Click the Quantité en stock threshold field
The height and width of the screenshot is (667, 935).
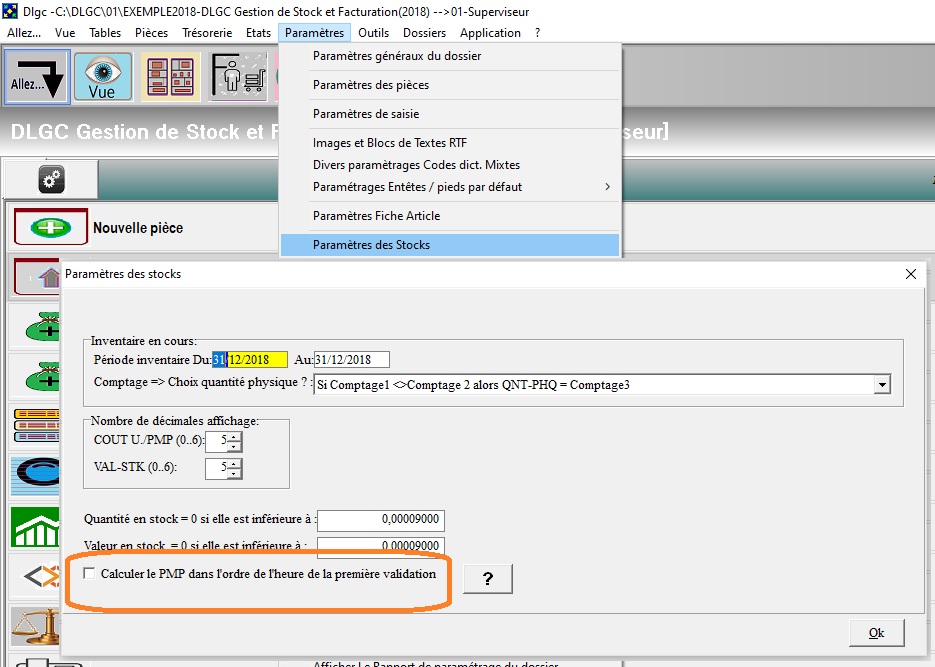coord(381,520)
